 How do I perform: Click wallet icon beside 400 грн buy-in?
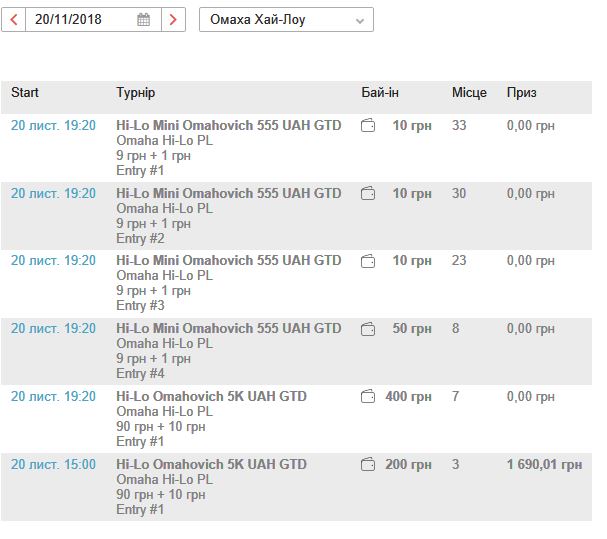(x=368, y=397)
